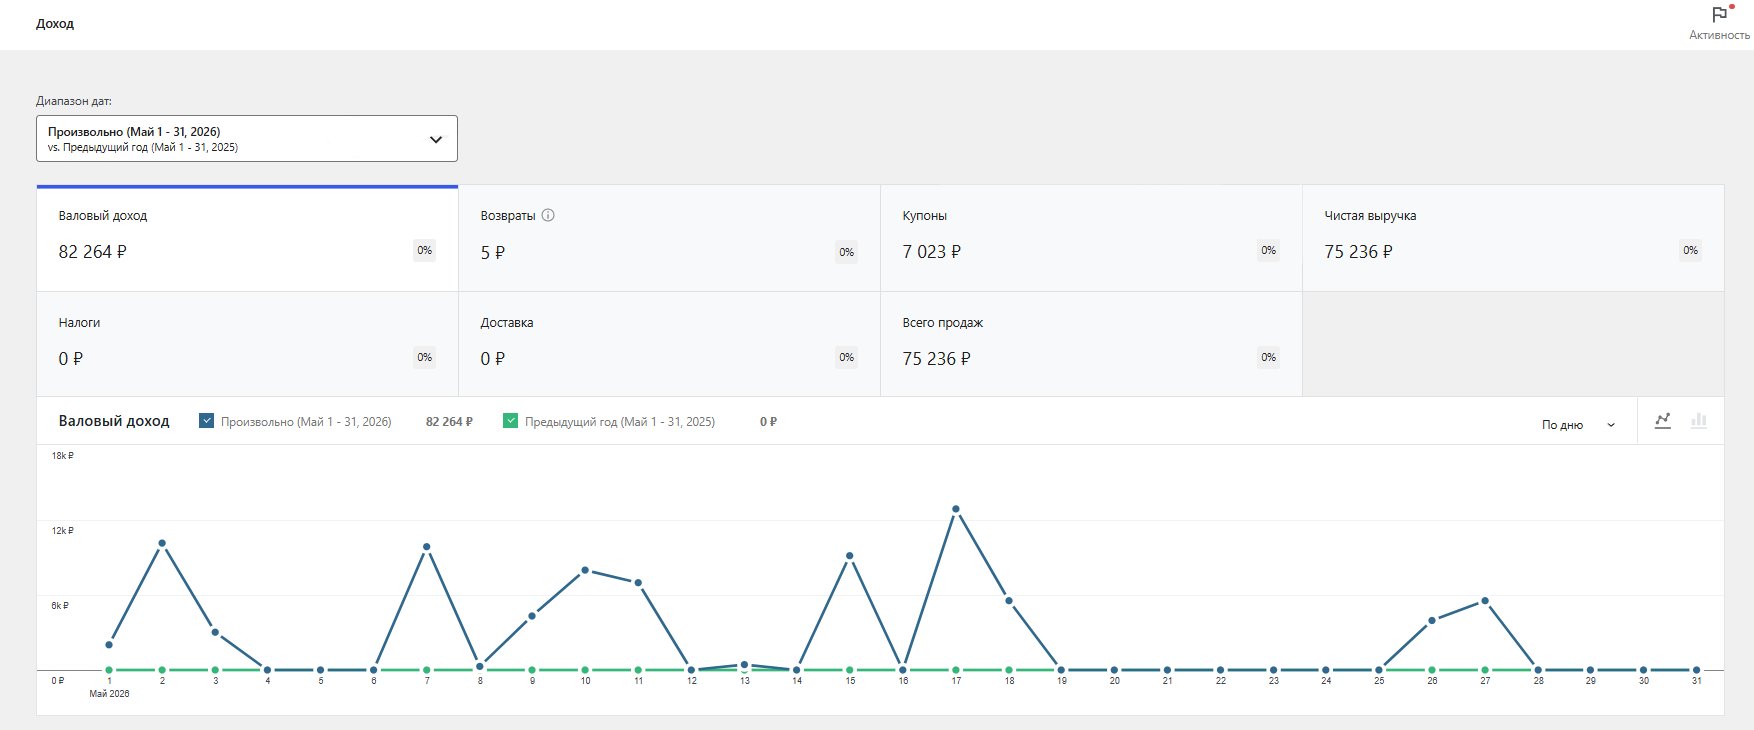Switch to line chart view icon
The width and height of the screenshot is (1754, 730).
[1663, 421]
